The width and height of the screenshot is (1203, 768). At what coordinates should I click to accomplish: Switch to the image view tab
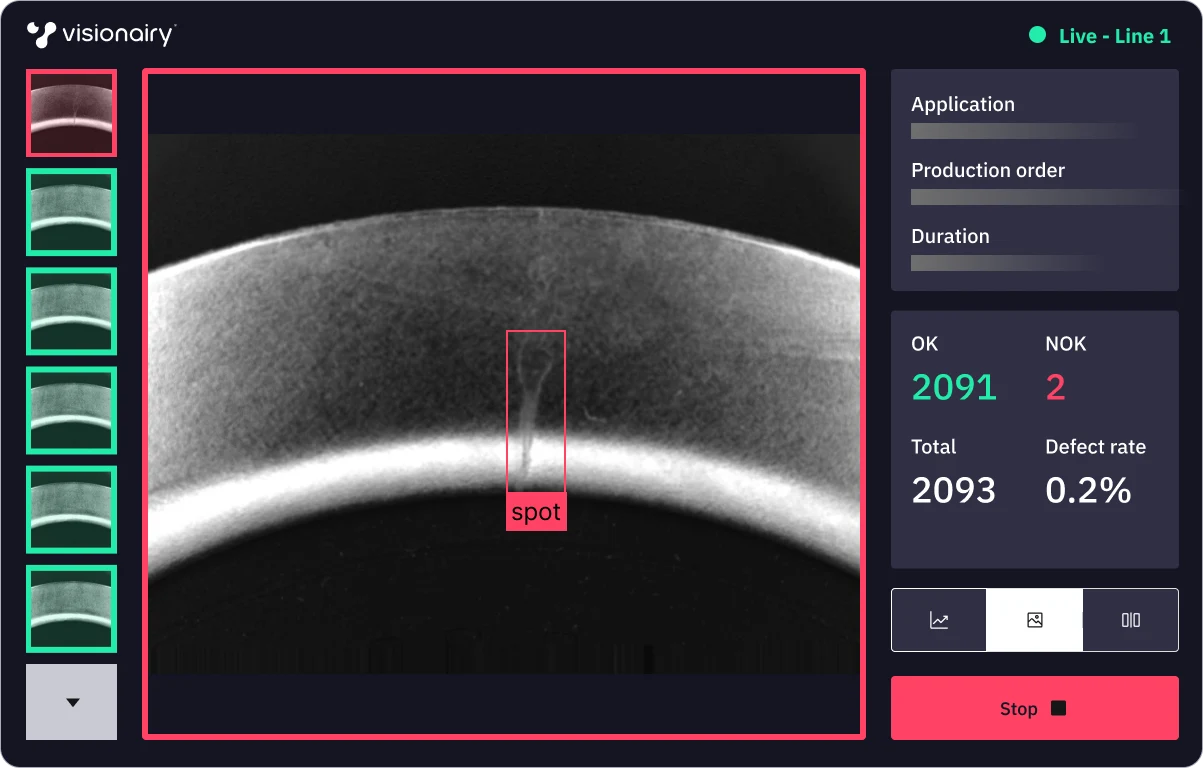pos(1034,620)
